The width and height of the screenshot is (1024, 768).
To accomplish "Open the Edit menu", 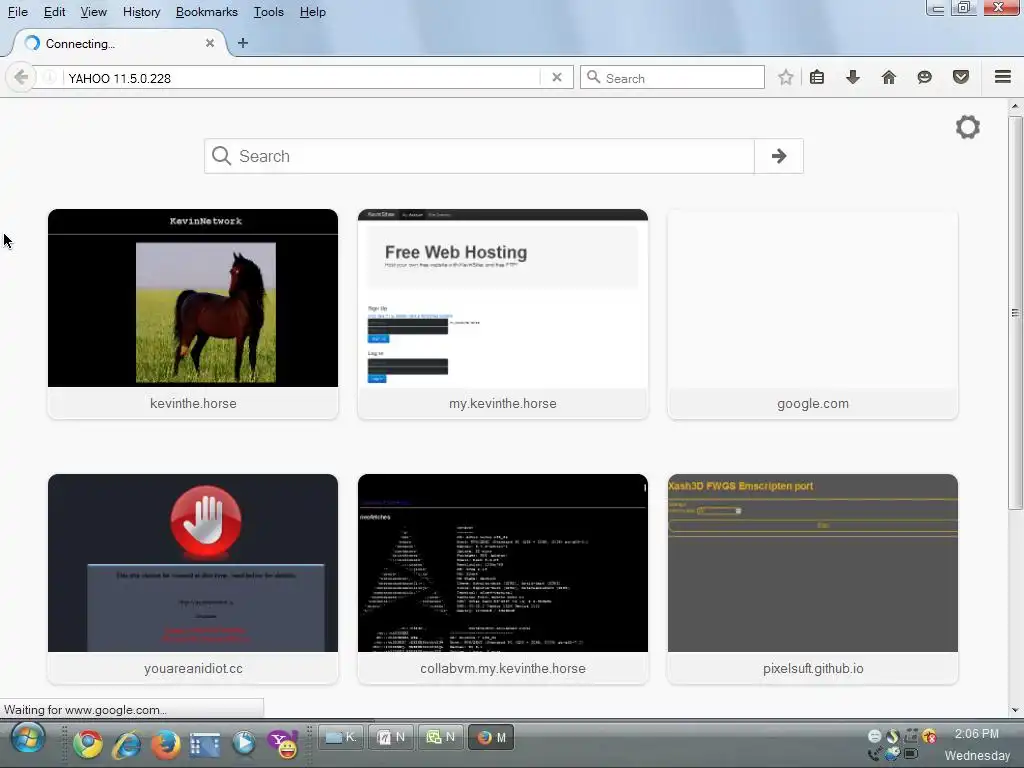I will tap(54, 12).
